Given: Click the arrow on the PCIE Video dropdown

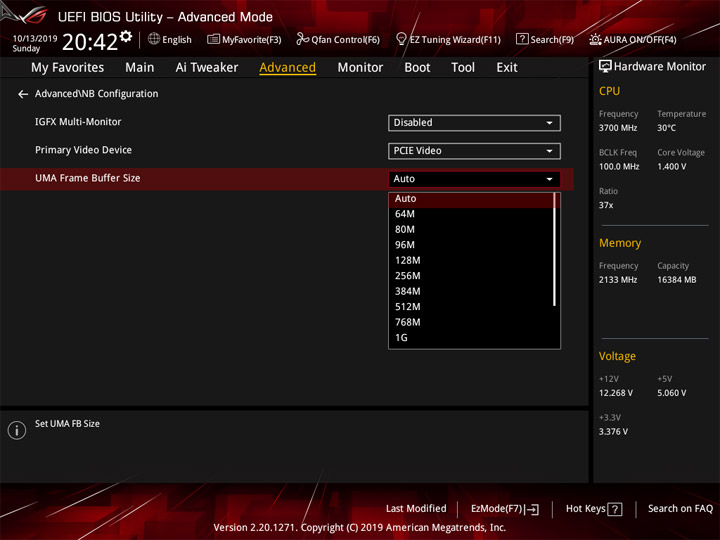Looking at the screenshot, I should tap(549, 151).
